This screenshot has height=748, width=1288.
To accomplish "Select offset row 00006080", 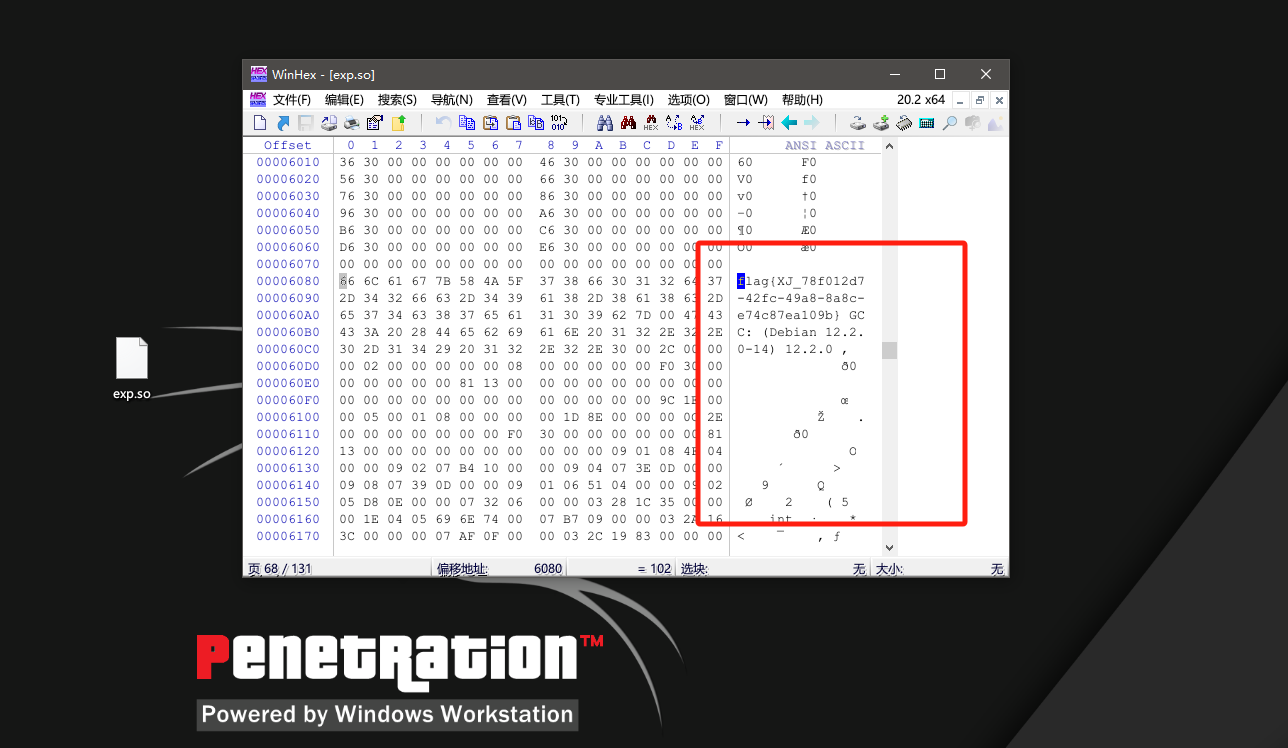I will (x=288, y=281).
